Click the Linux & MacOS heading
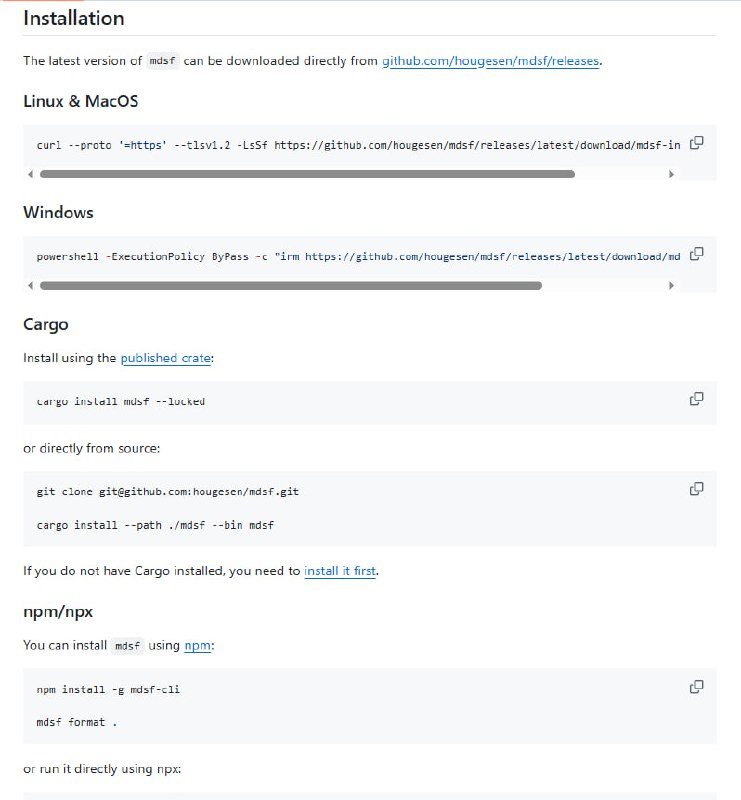The width and height of the screenshot is (741, 800). pos(80,101)
